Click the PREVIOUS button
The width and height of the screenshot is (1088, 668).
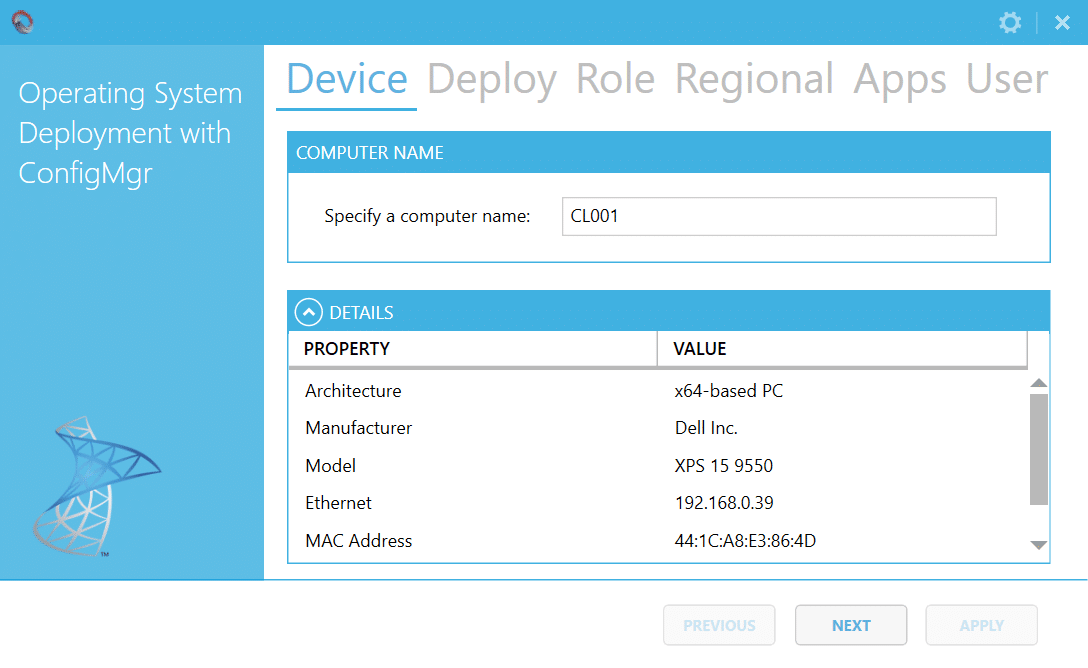(x=719, y=624)
